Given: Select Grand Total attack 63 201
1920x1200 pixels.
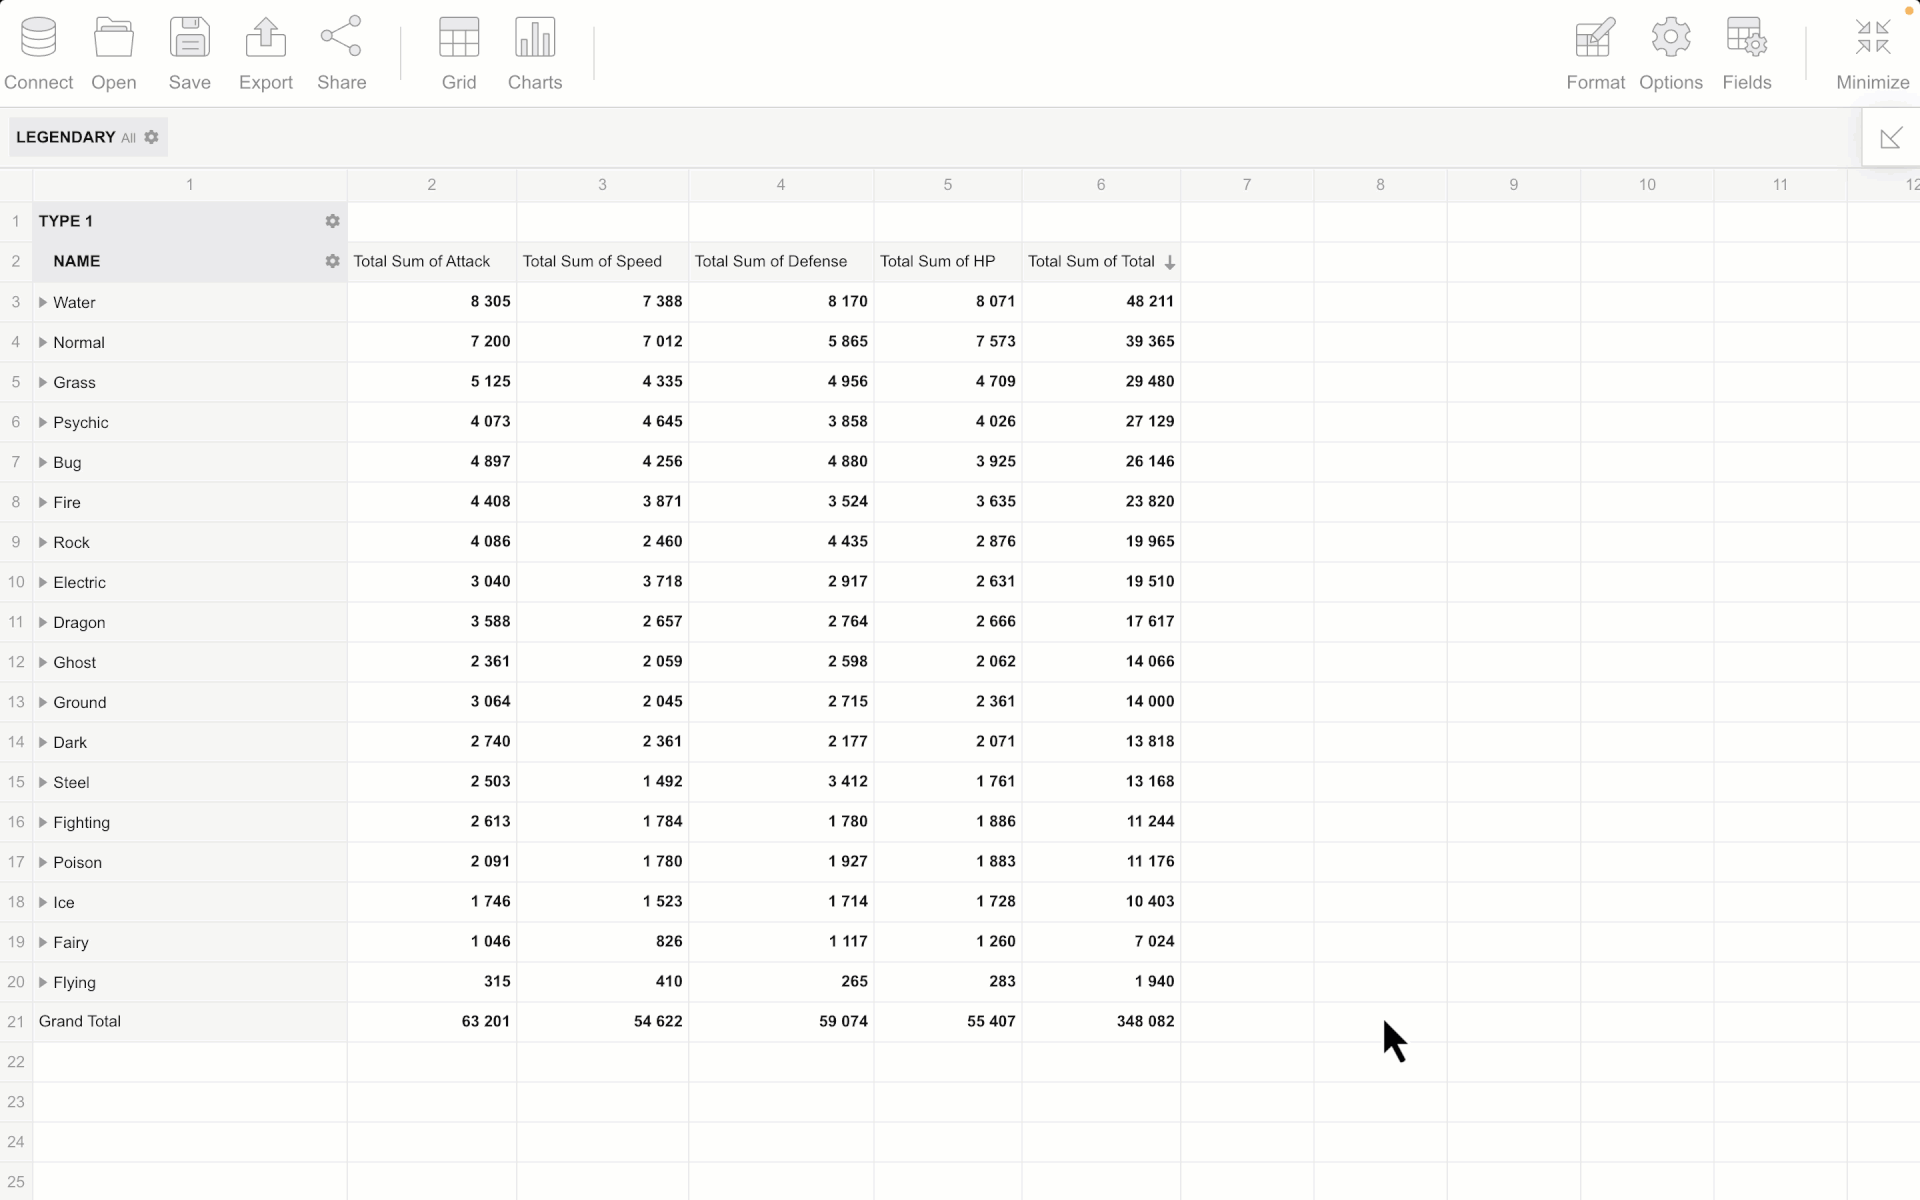Looking at the screenshot, I should (x=432, y=1022).
